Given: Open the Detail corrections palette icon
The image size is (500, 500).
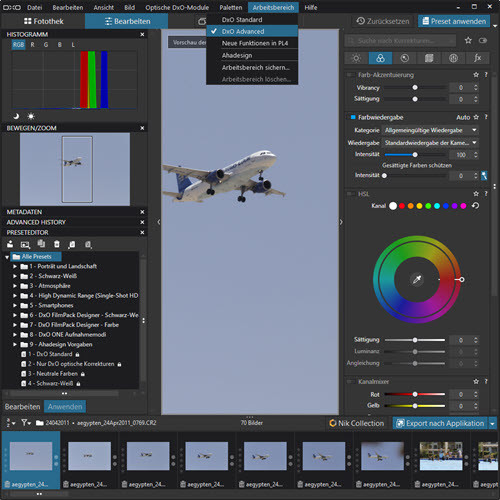Looking at the screenshot, I should (405, 58).
